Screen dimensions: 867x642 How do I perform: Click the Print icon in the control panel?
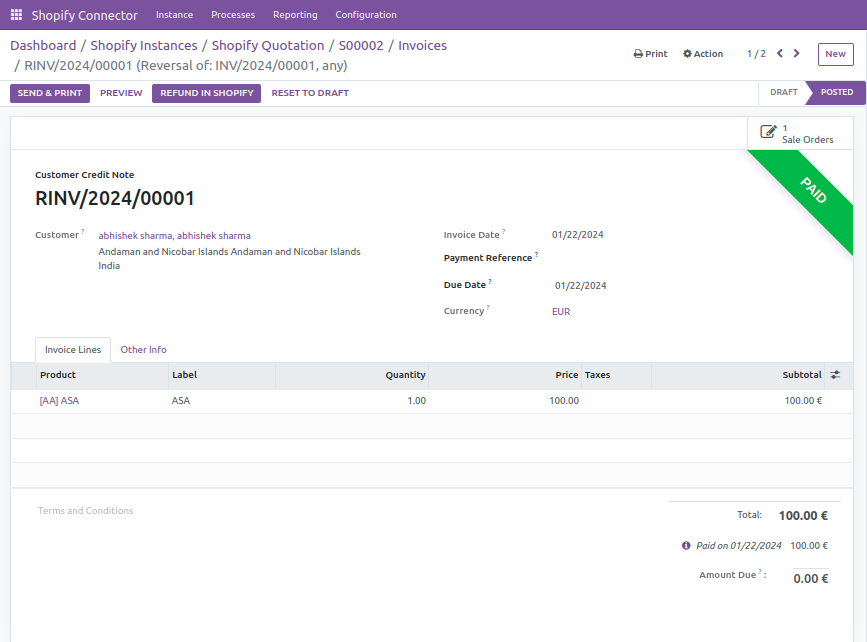pos(650,53)
